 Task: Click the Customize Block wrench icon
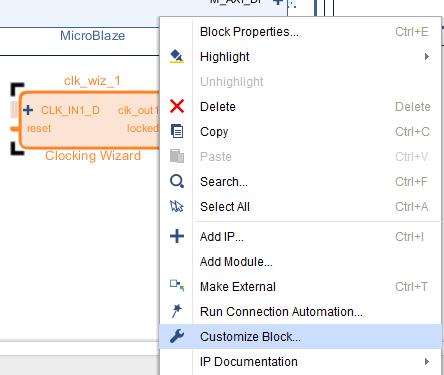(x=177, y=336)
